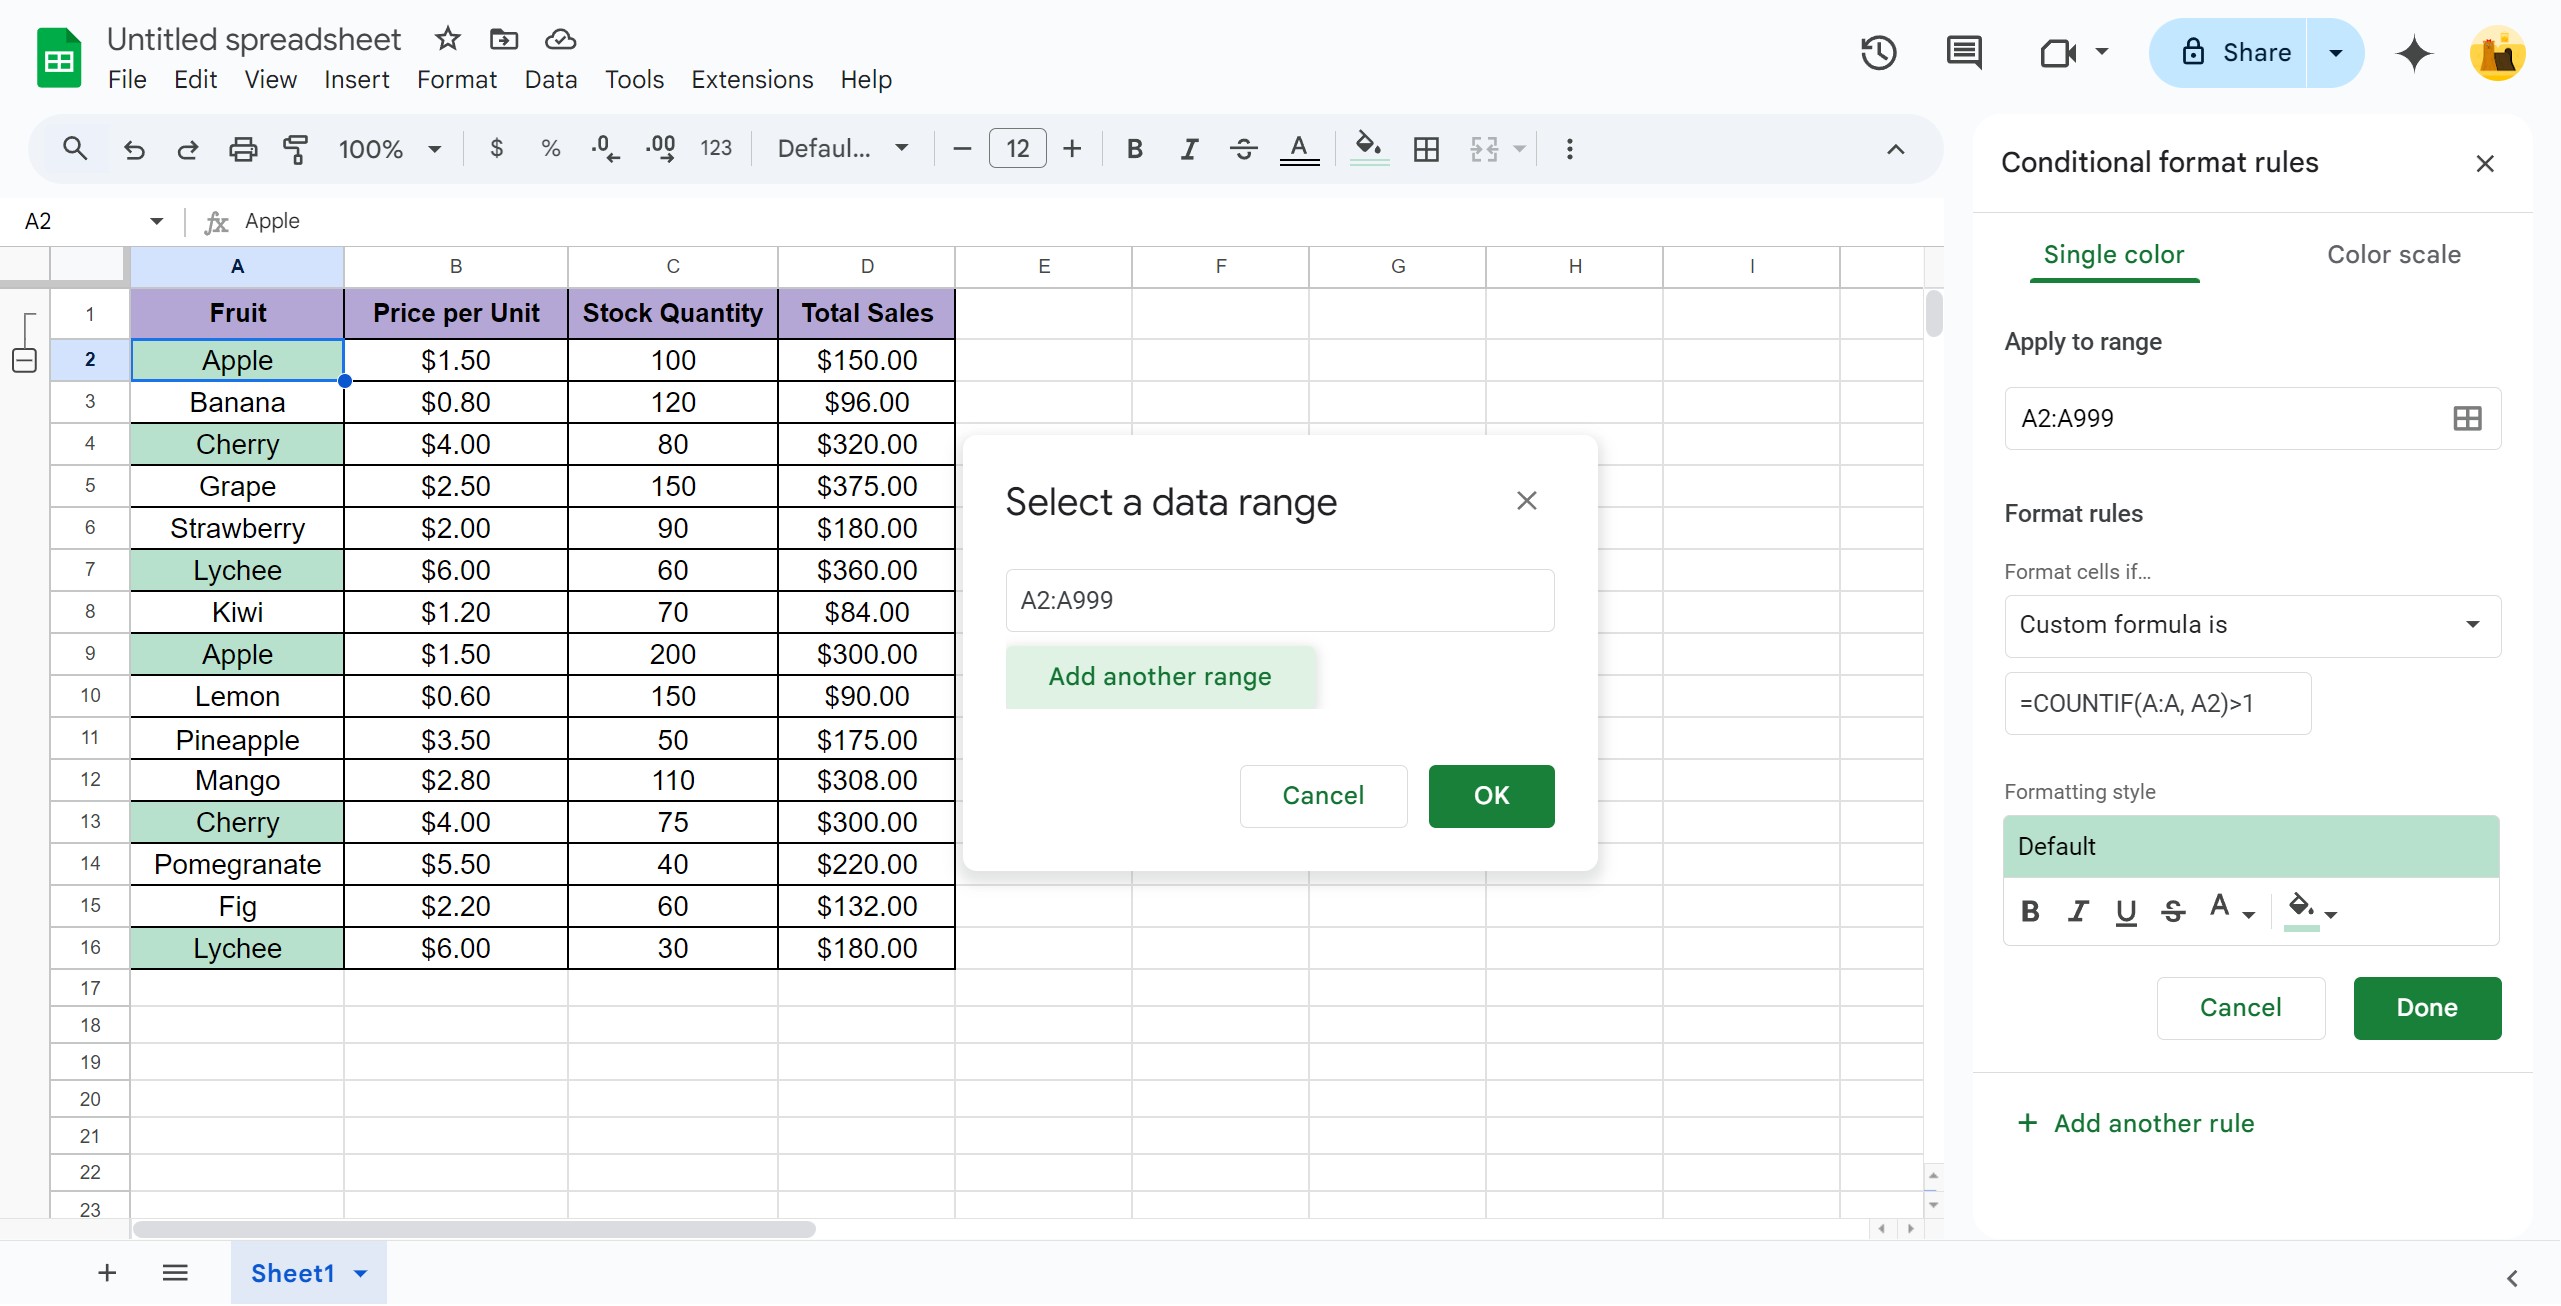Image resolution: width=2561 pixels, height=1306 pixels.
Task: Toggle bold in main toolbar
Action: pyautogui.click(x=1134, y=149)
